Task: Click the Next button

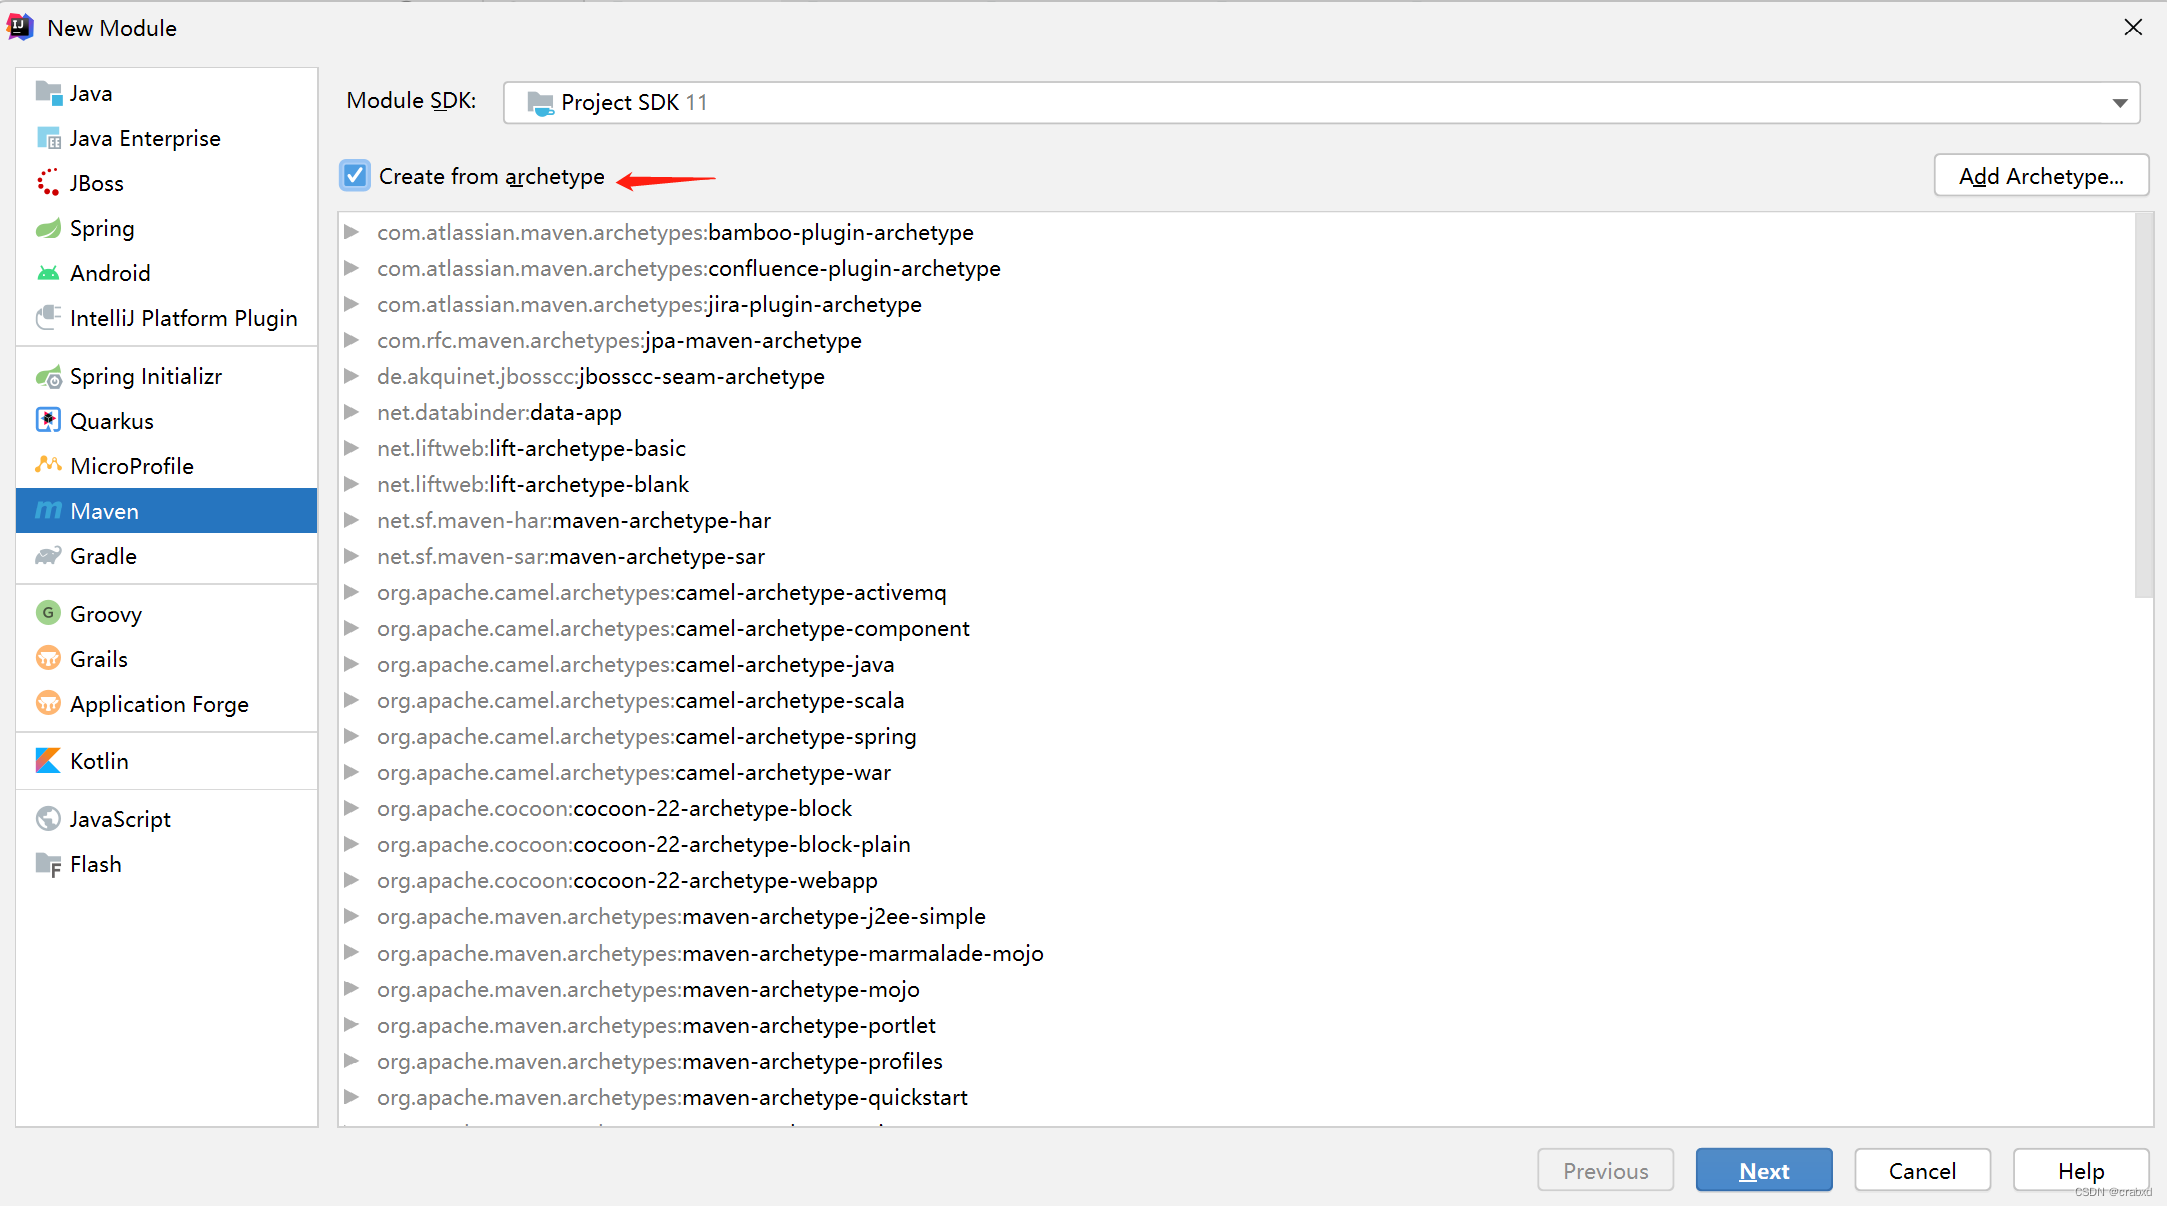Action: point(1763,1170)
